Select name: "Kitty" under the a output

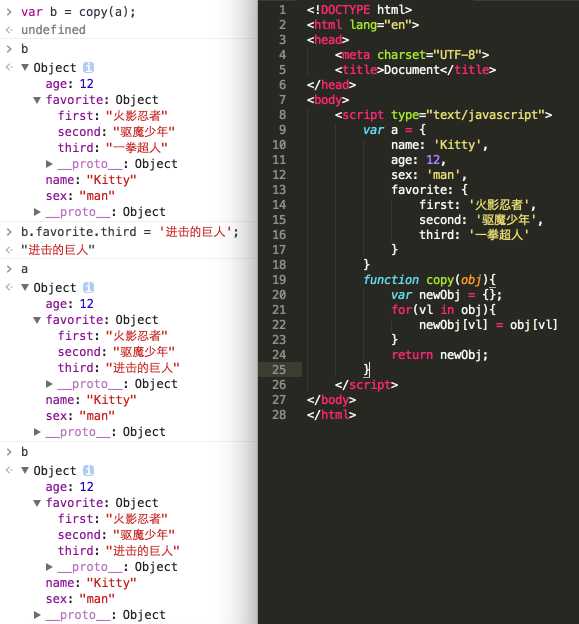pos(91,400)
